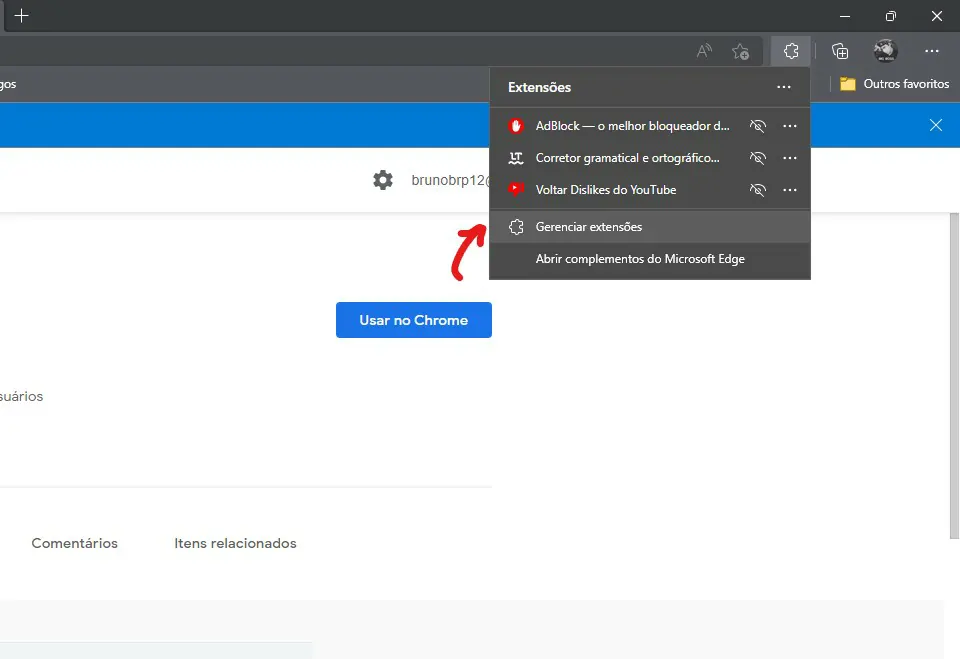Switch to the Itens relacionados tab
The width and height of the screenshot is (960, 659).
(x=235, y=543)
